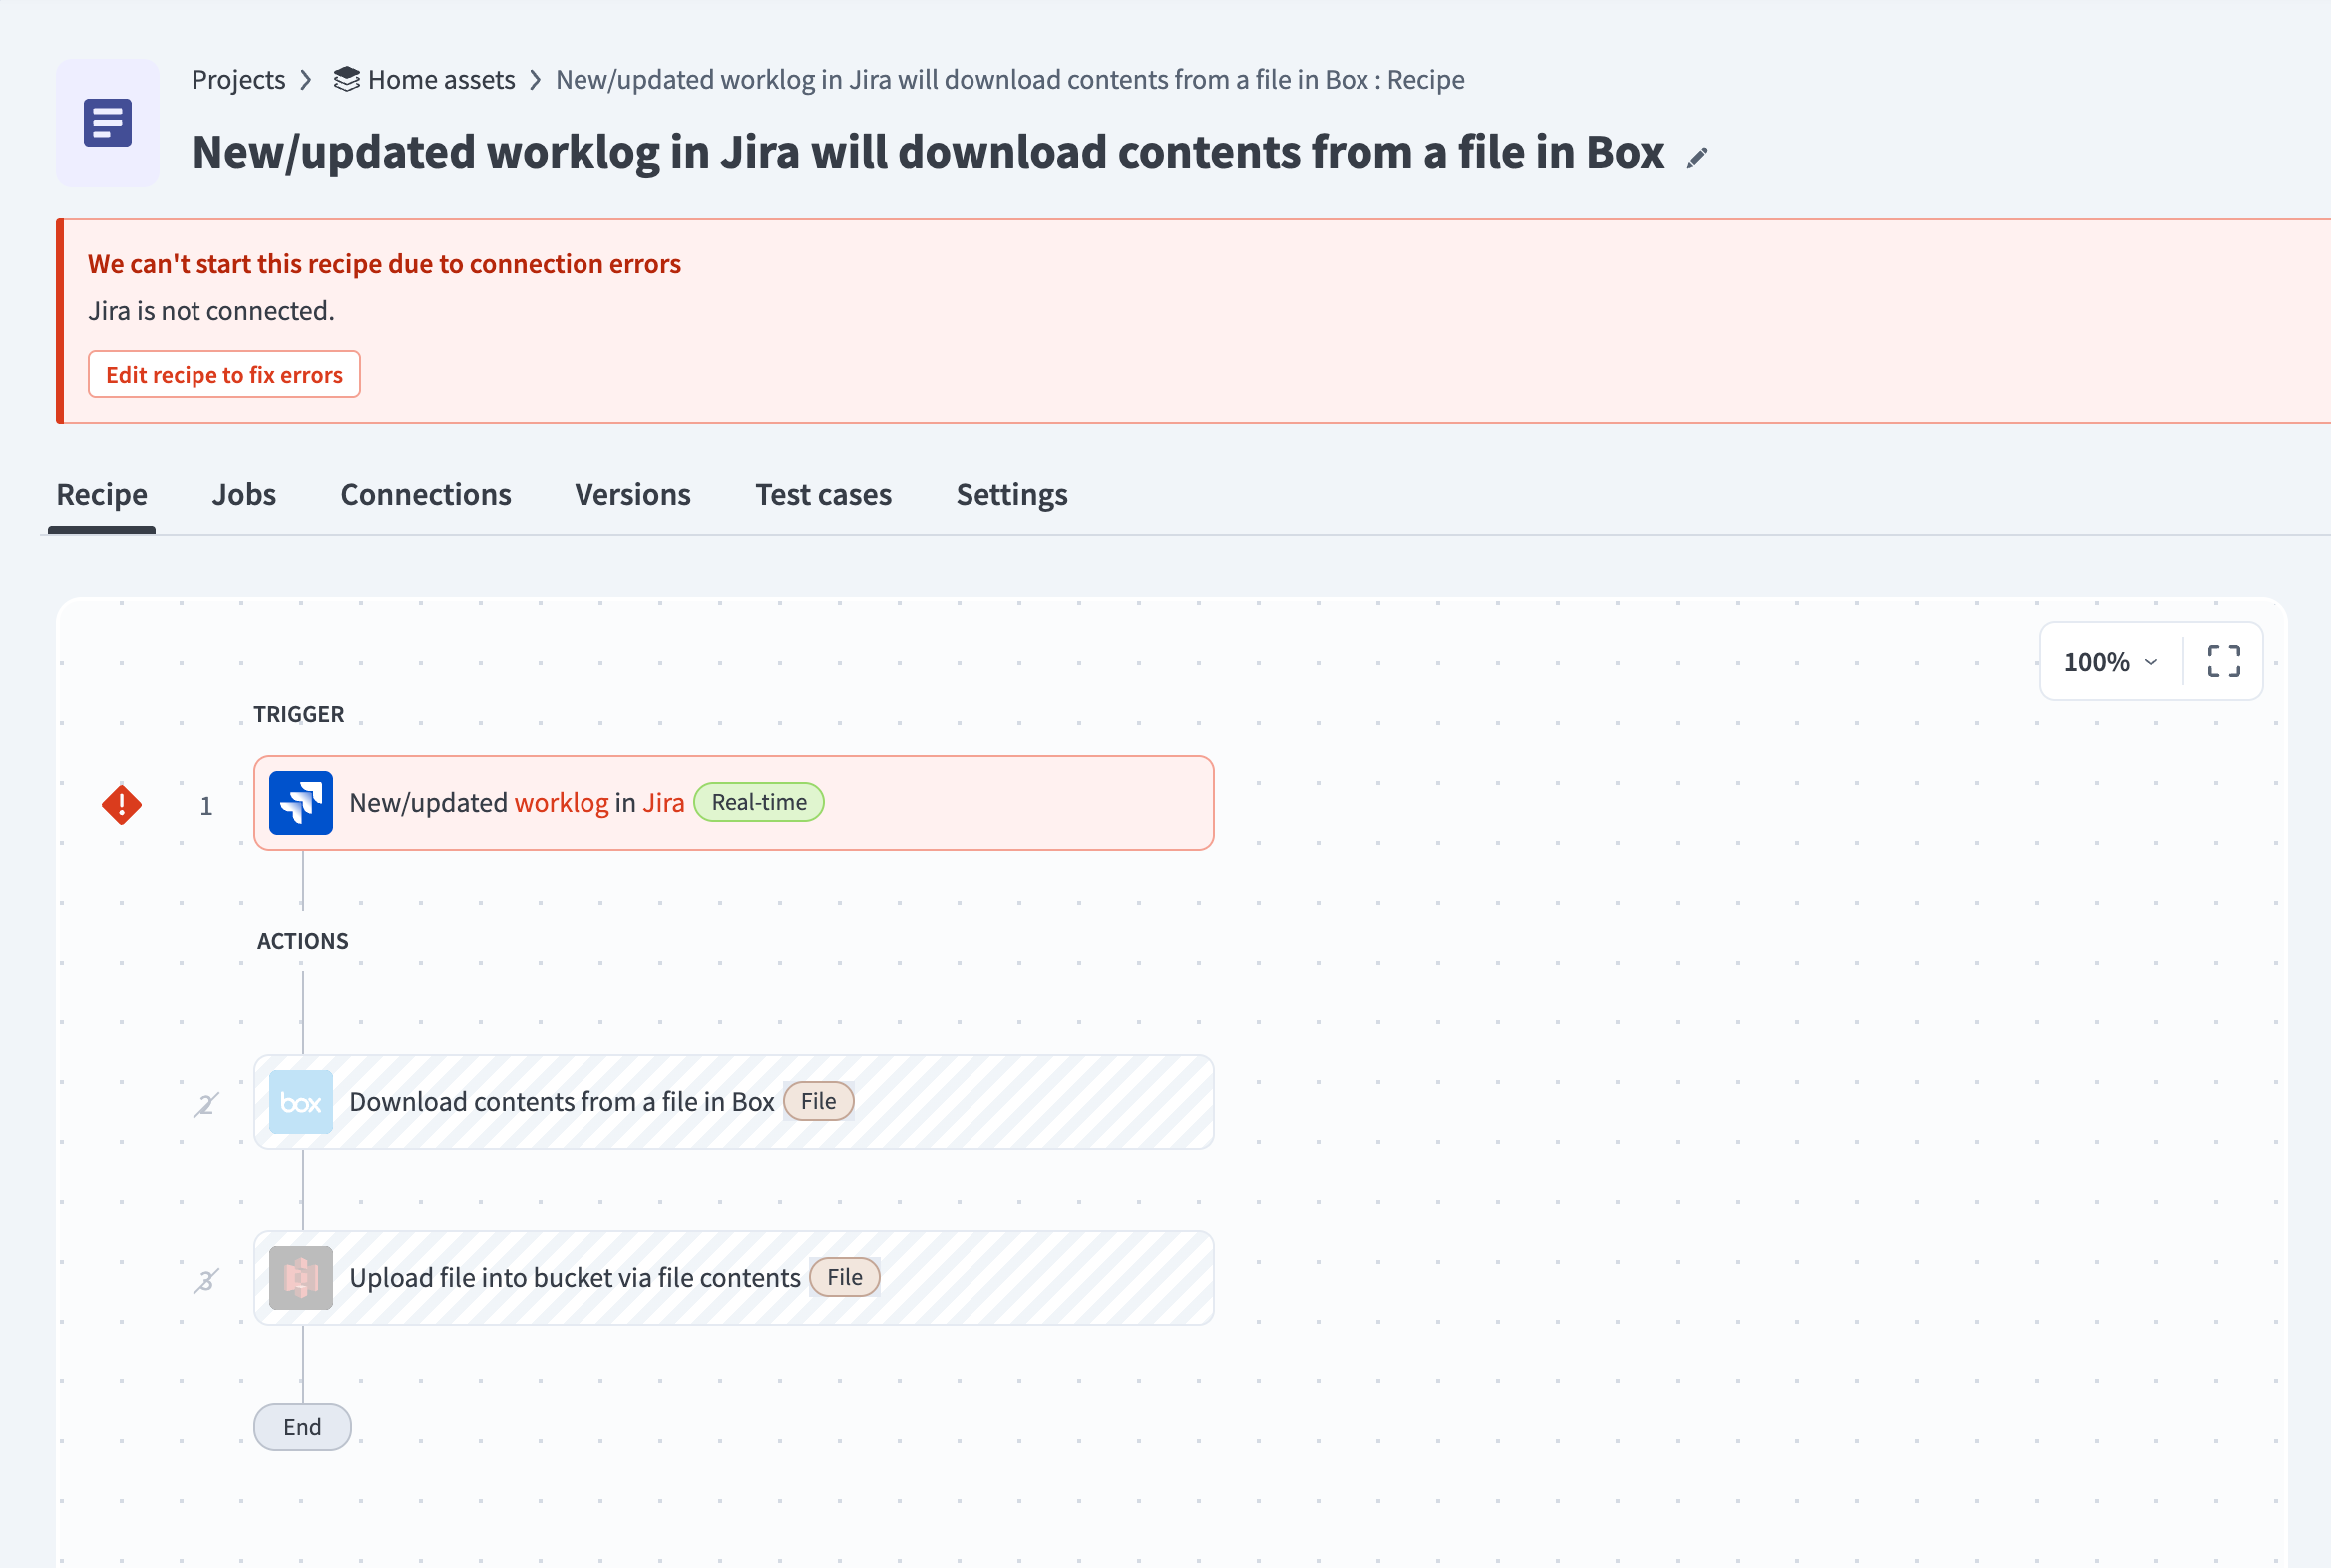Click the chevron after Projects breadcrumb
This screenshot has width=2331, height=1568.
click(x=307, y=80)
